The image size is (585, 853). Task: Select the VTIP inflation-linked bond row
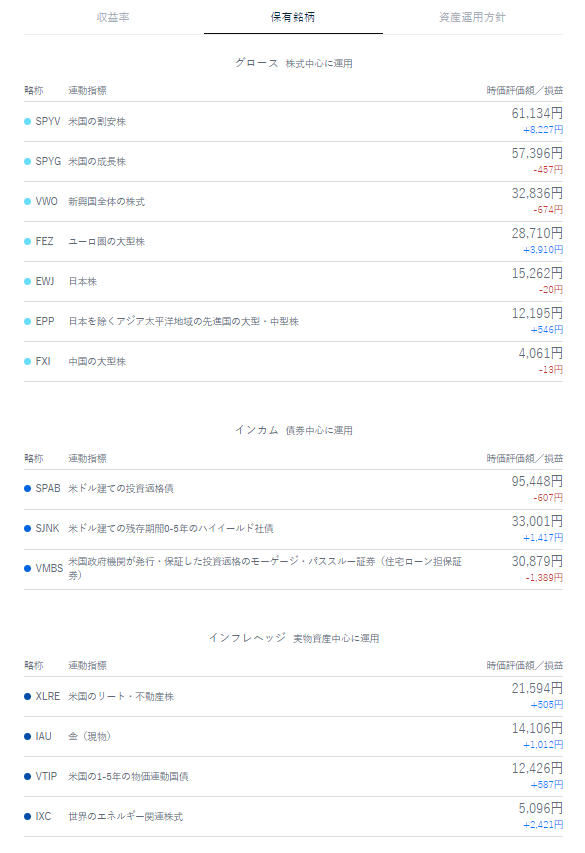click(293, 776)
